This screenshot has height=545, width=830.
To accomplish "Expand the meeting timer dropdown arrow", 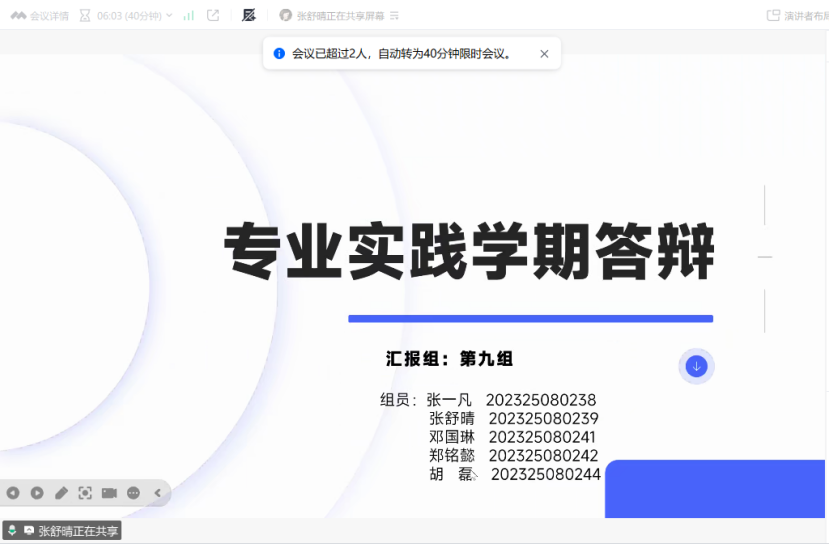I will pos(168,15).
